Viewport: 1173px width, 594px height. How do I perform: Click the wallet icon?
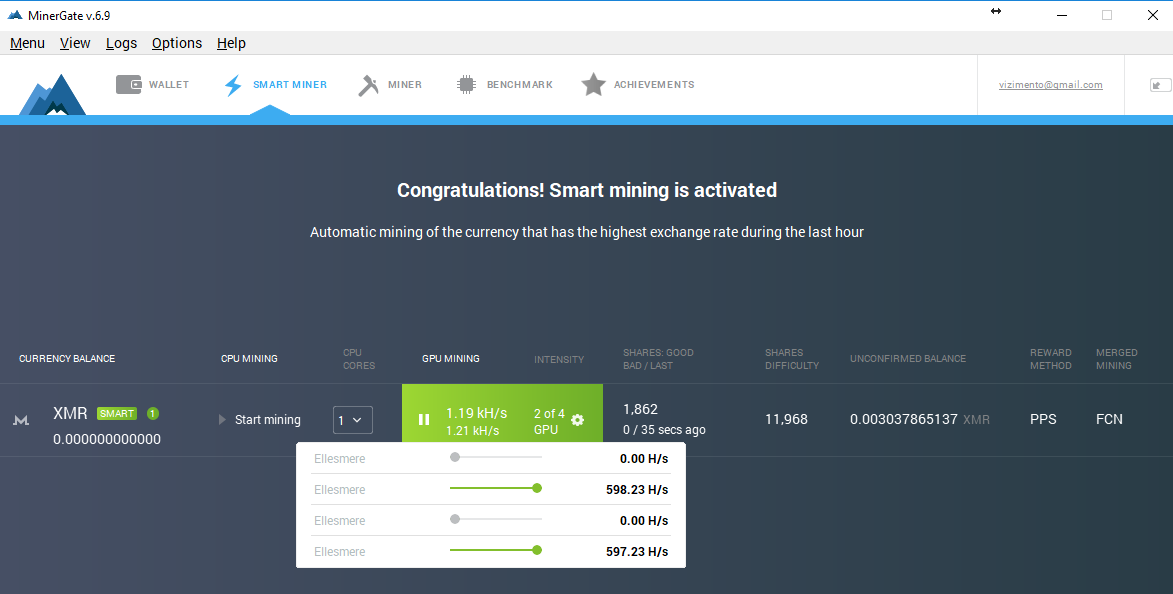(129, 85)
